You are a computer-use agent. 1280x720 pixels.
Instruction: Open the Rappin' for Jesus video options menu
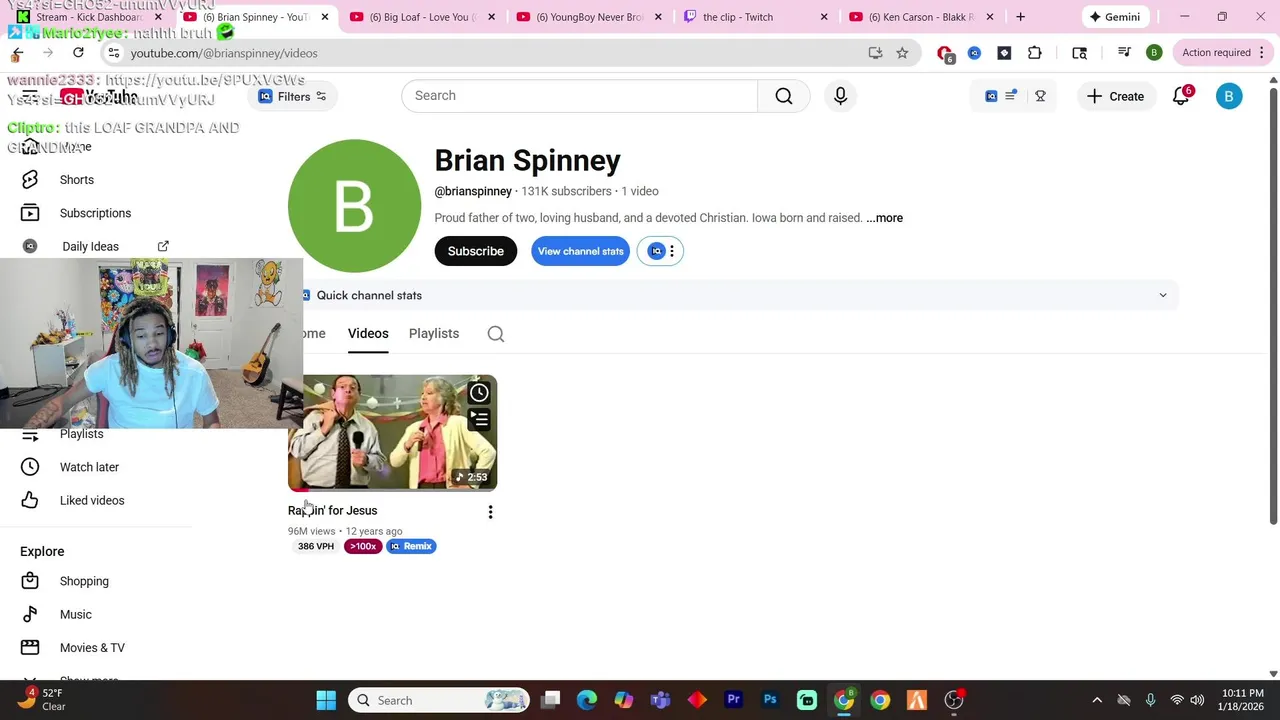tap(490, 512)
